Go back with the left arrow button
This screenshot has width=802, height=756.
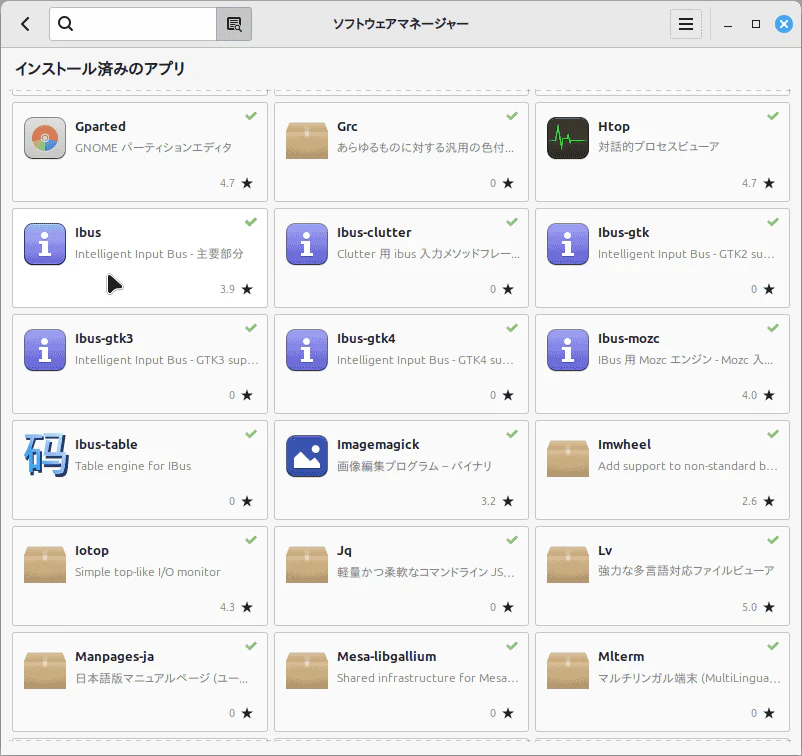(26, 24)
